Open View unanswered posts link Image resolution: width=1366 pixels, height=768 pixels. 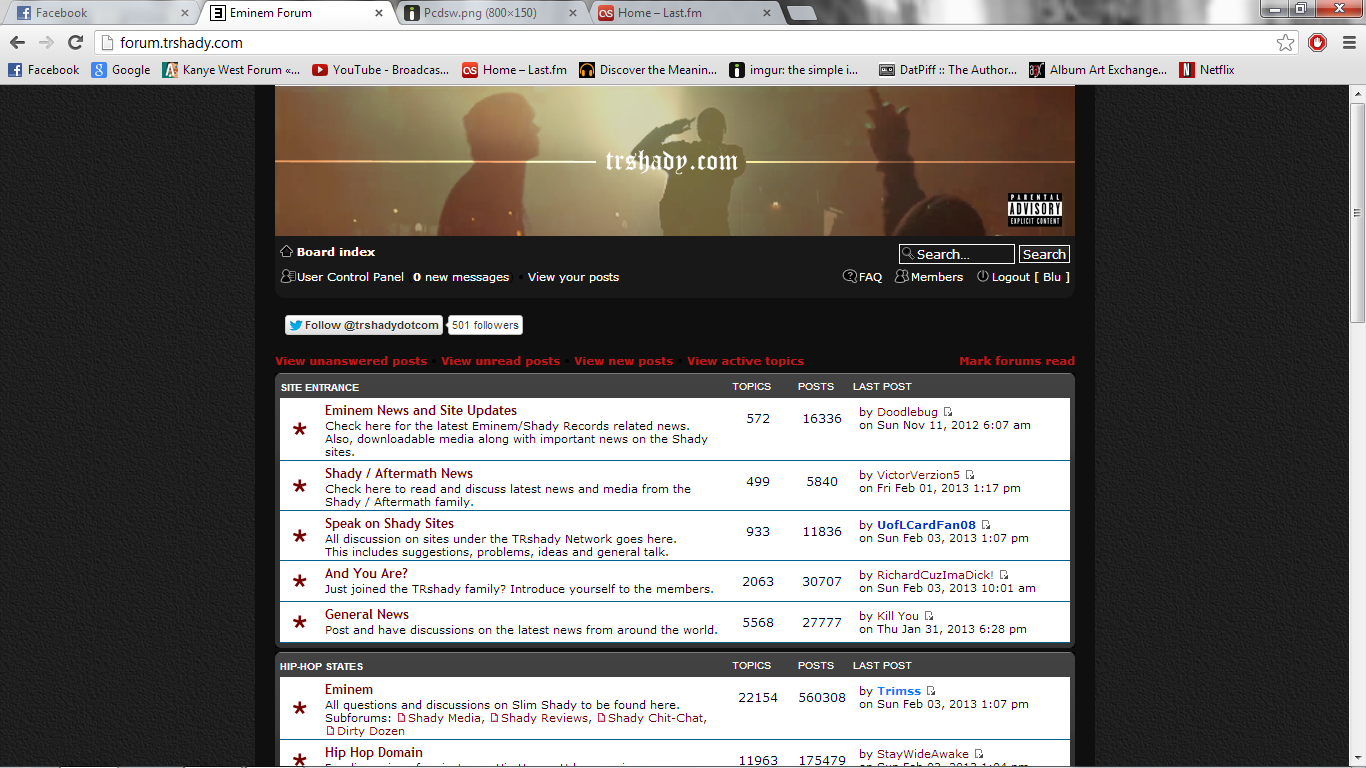click(351, 361)
